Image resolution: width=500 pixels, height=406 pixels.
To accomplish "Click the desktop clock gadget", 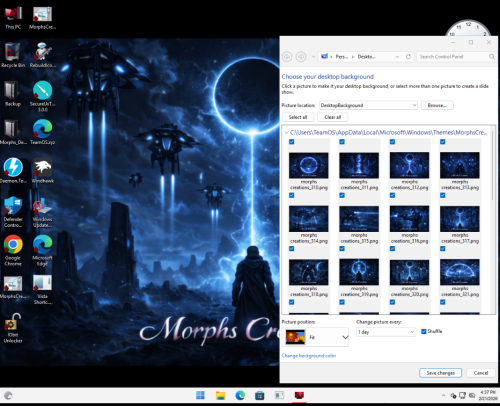I will (468, 28).
